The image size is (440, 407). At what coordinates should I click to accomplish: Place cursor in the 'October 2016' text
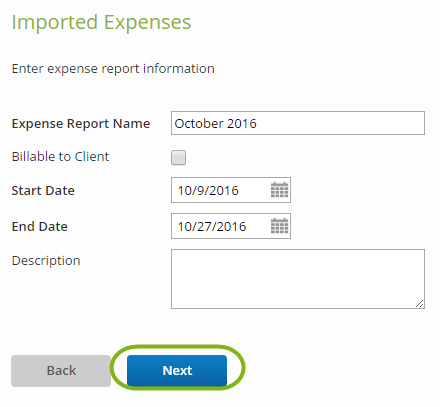[215, 124]
